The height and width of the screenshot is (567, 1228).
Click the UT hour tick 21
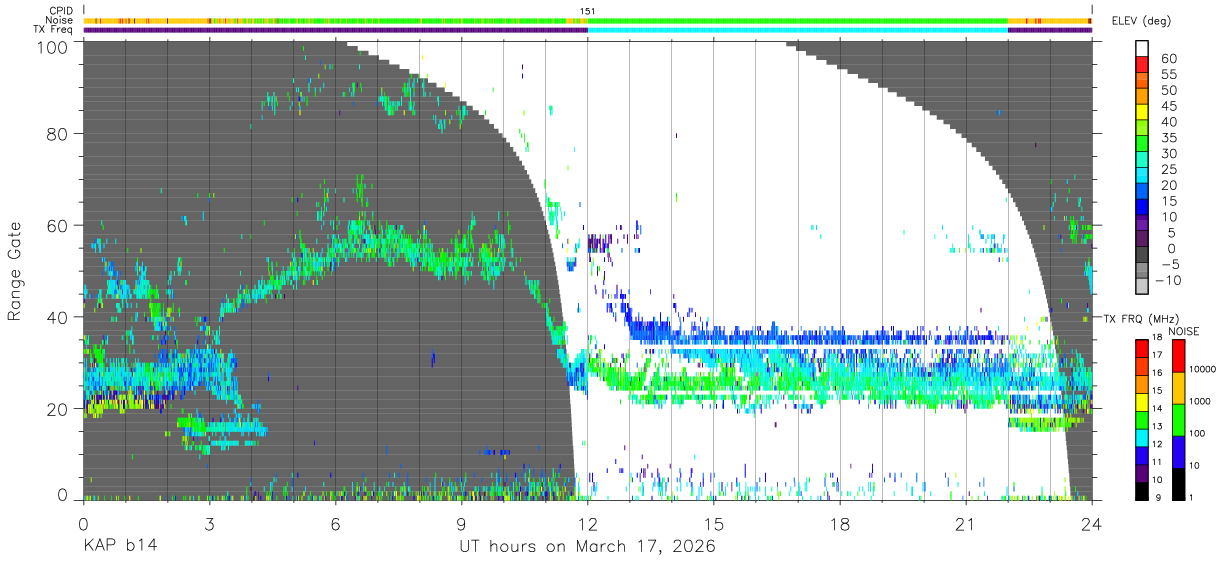tap(965, 522)
